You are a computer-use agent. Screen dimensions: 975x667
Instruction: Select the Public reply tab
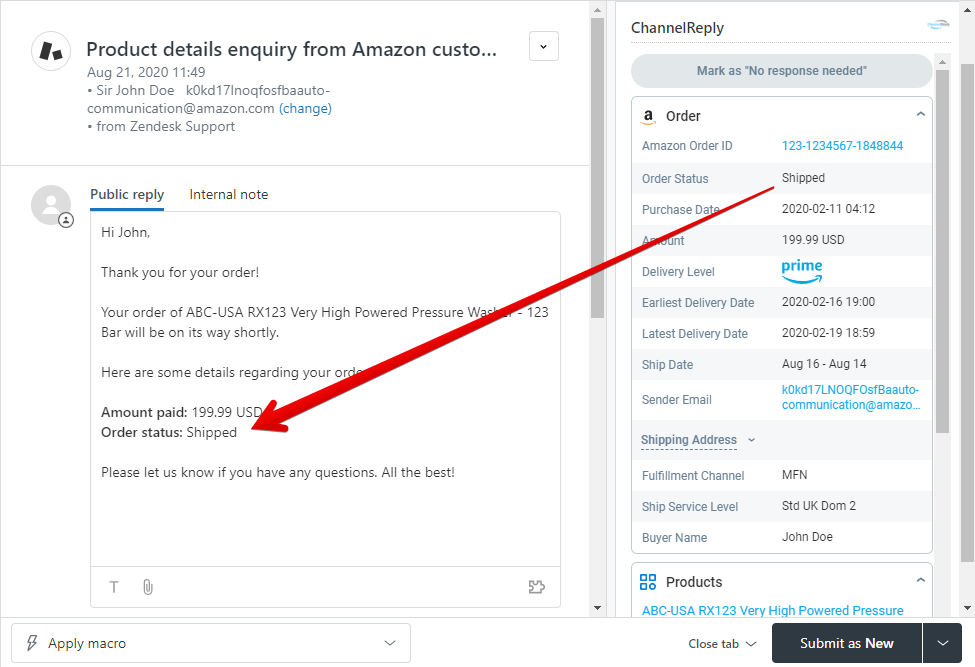coord(127,194)
